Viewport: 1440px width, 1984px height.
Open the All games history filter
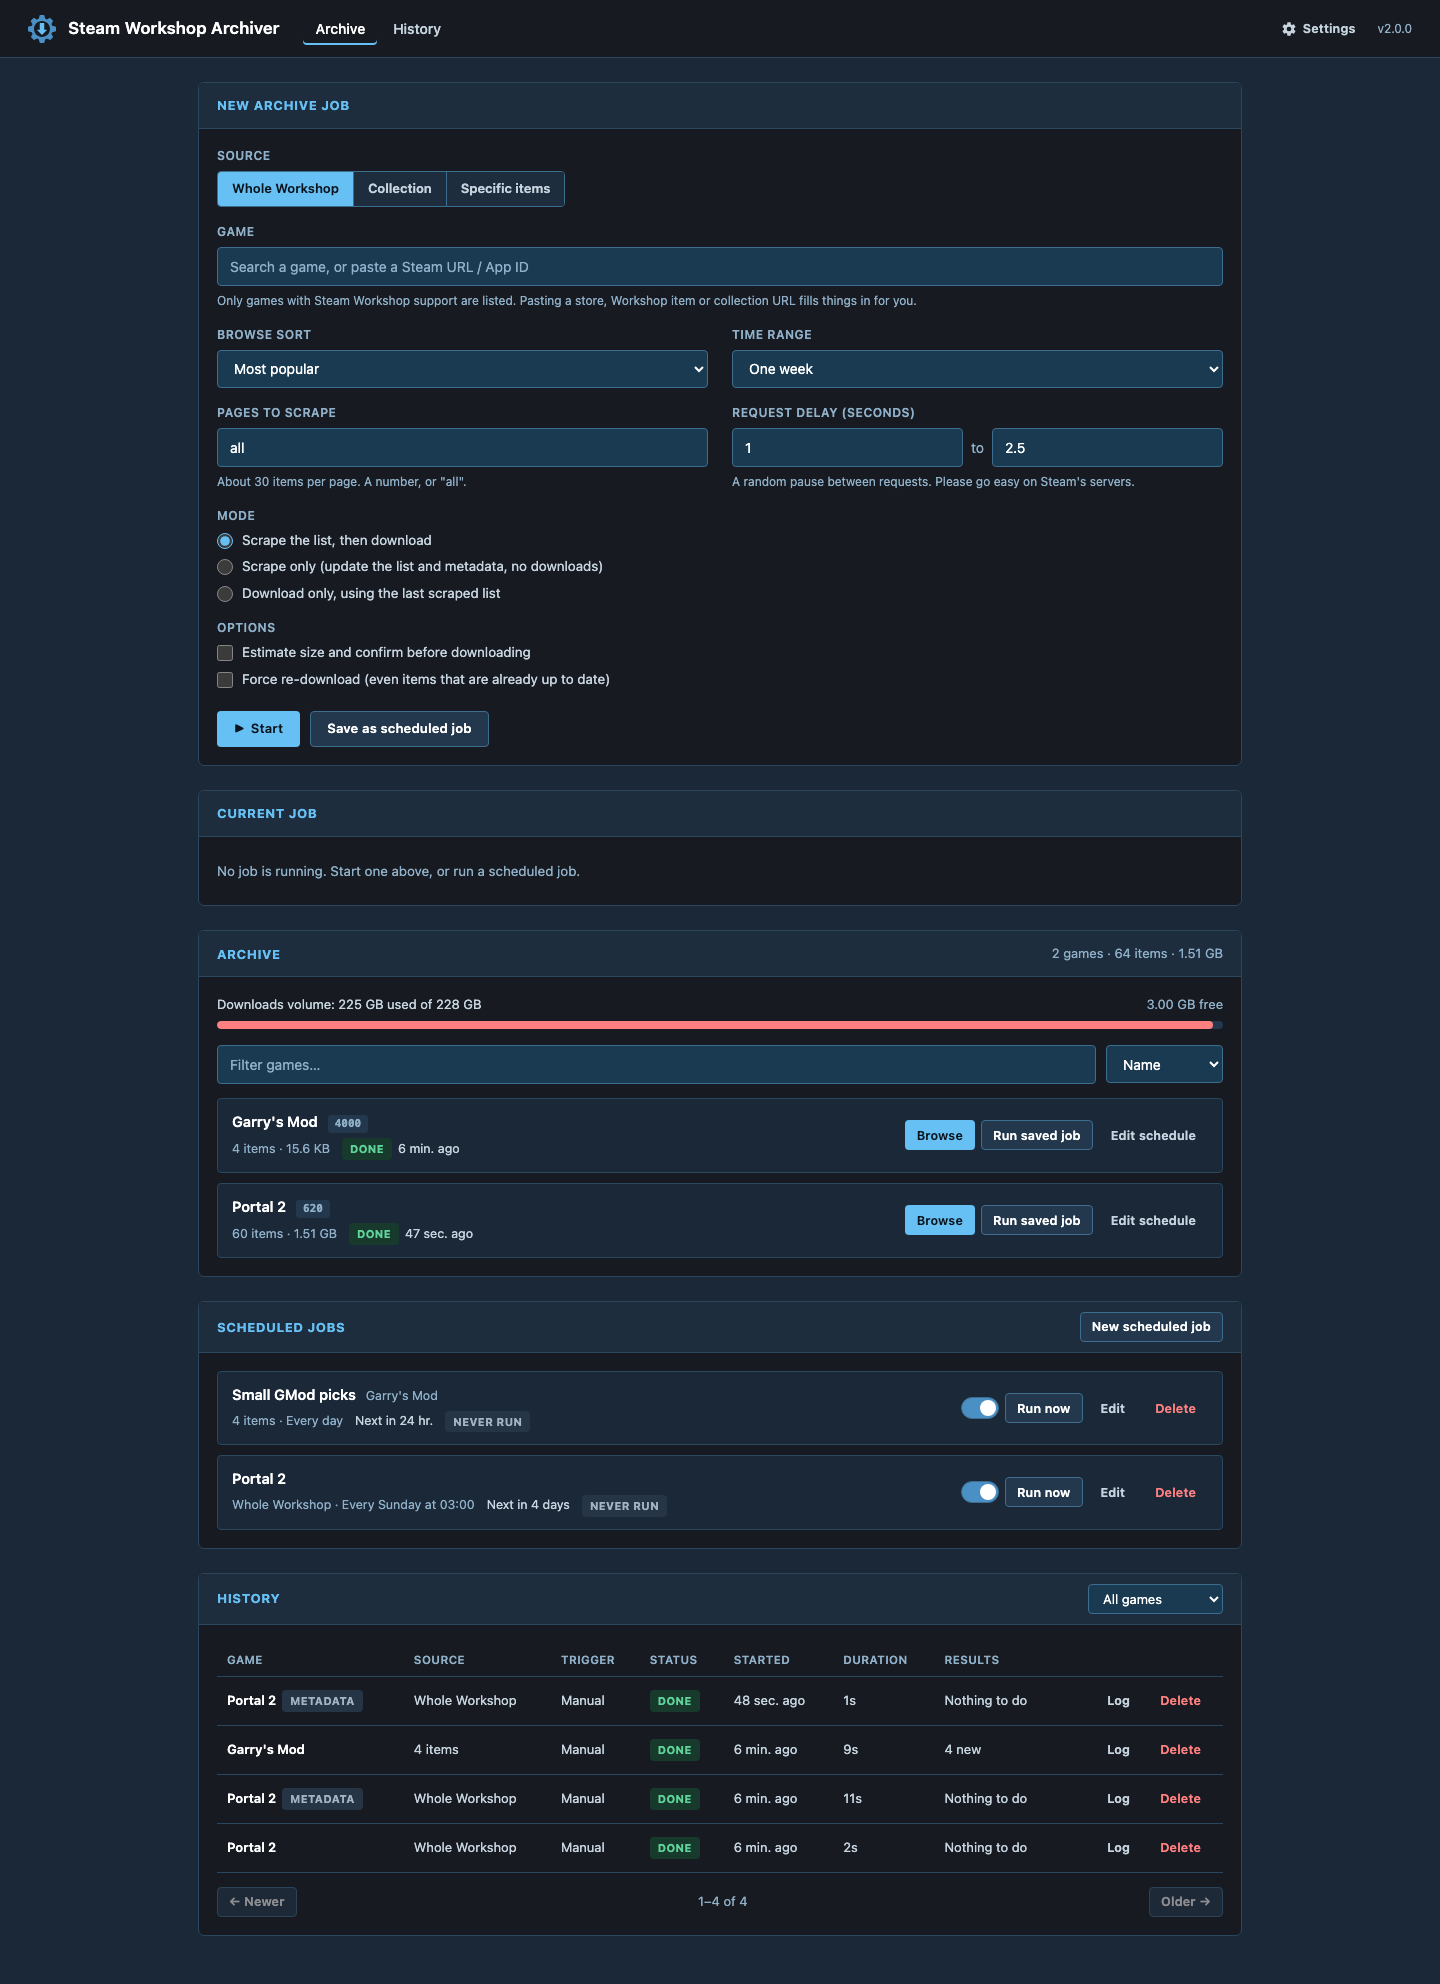(1155, 1599)
